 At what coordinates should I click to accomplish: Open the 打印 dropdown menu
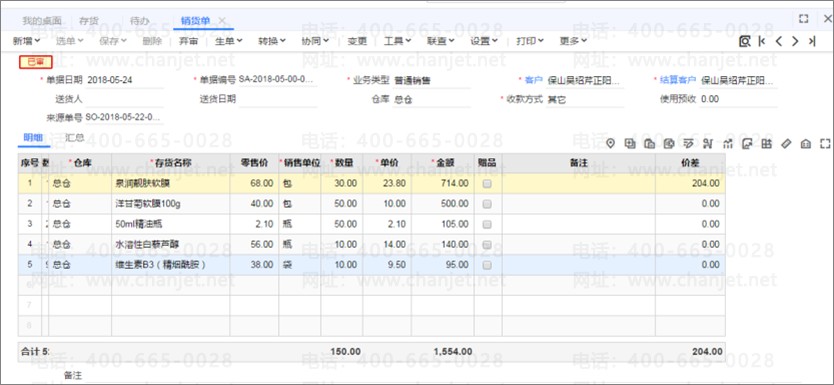click(x=530, y=41)
